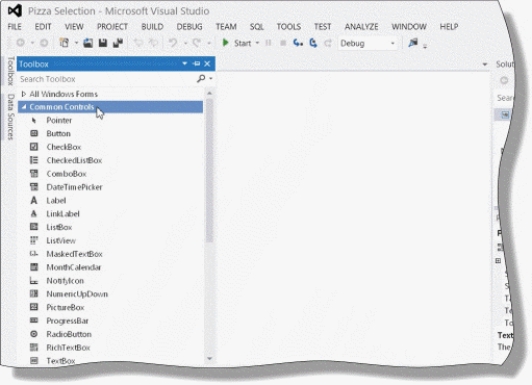Open the Debug configuration dropdown
This screenshot has width=532, height=385.
coord(393,43)
